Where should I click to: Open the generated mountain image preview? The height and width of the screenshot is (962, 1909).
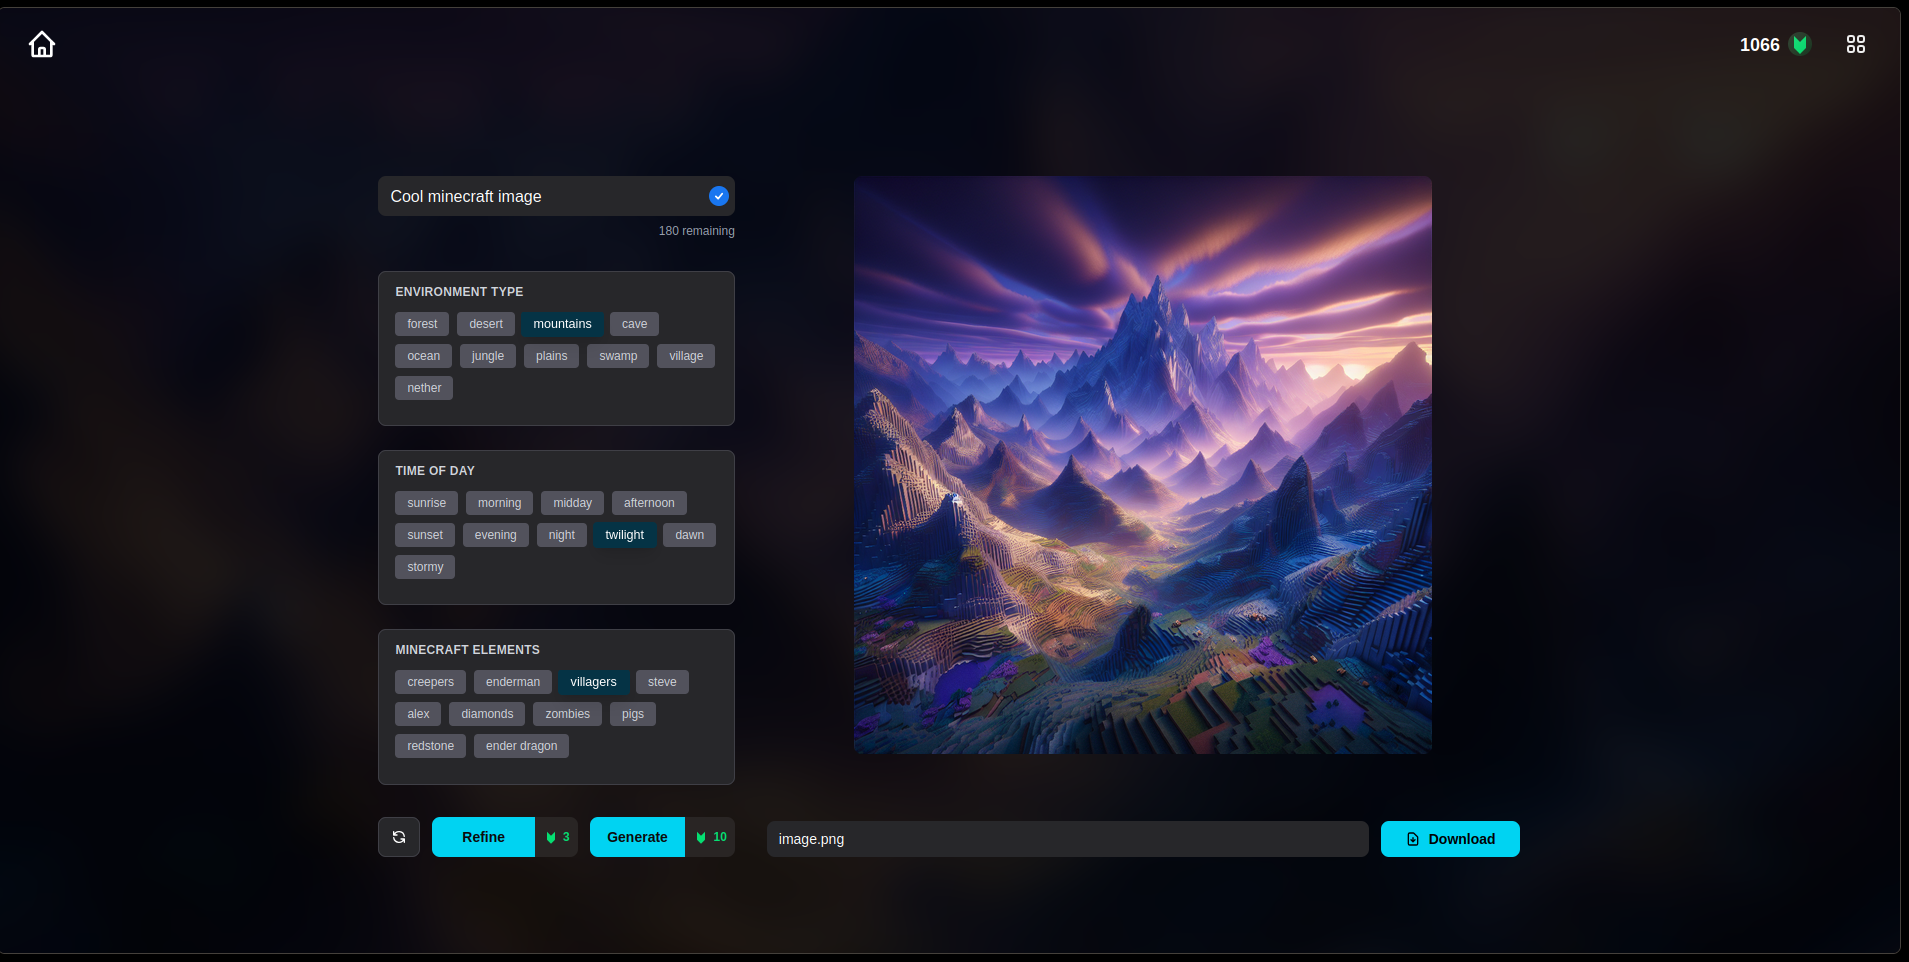coord(1142,465)
